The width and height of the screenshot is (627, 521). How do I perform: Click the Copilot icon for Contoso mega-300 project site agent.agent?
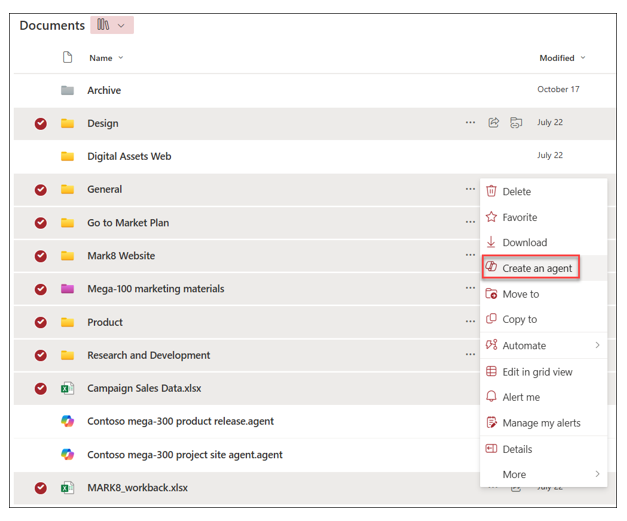(67, 454)
